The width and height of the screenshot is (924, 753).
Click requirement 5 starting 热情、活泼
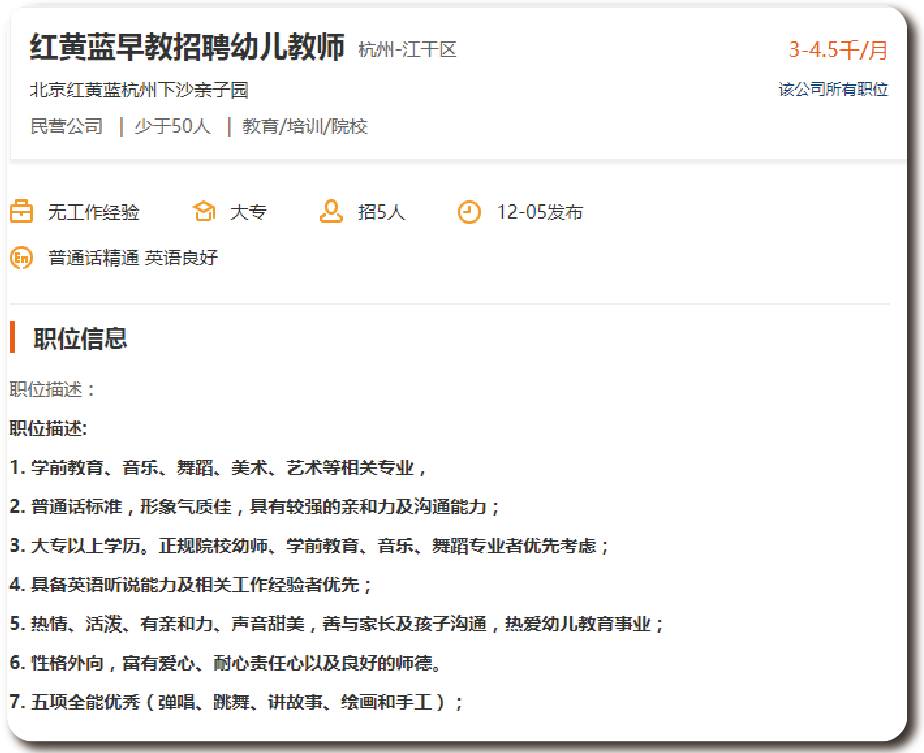point(336,623)
